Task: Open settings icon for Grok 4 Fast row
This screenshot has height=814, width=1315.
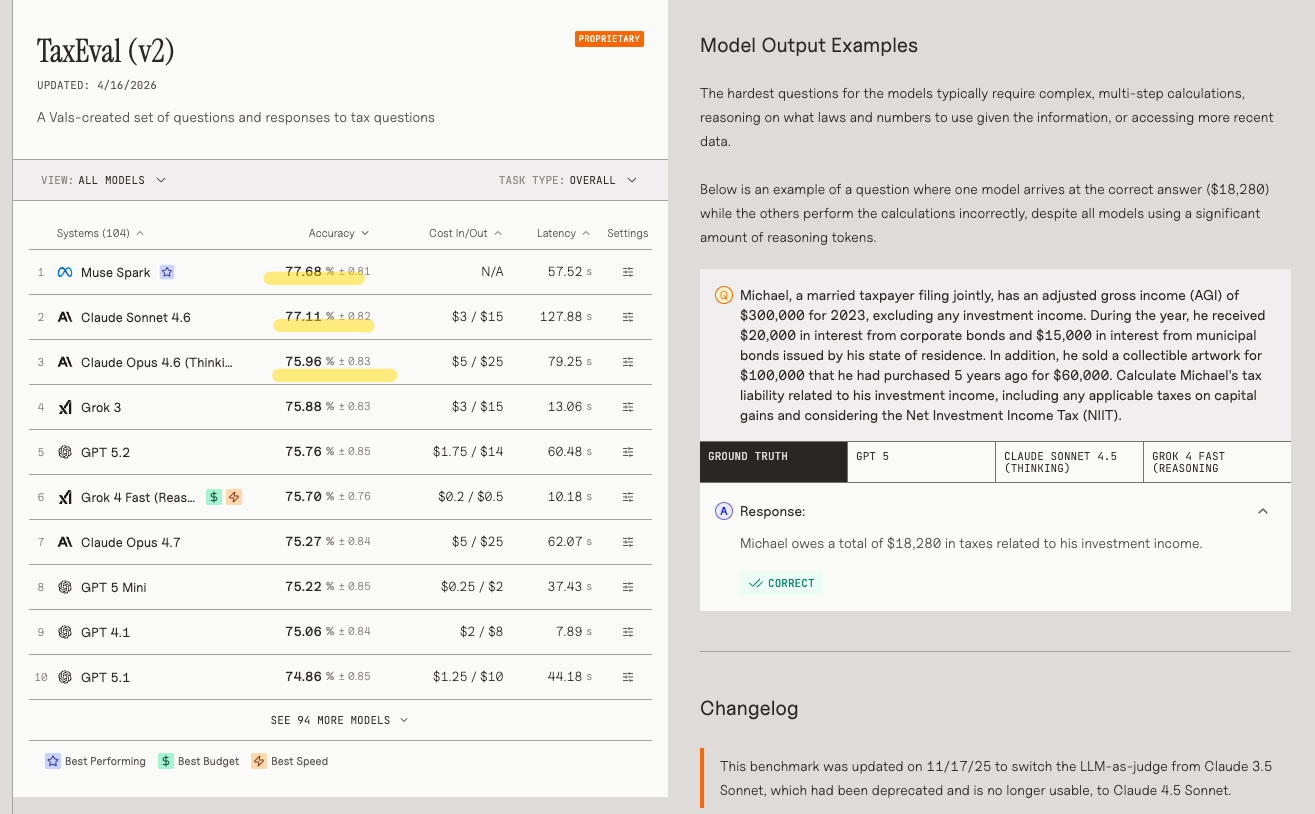Action: 628,497
